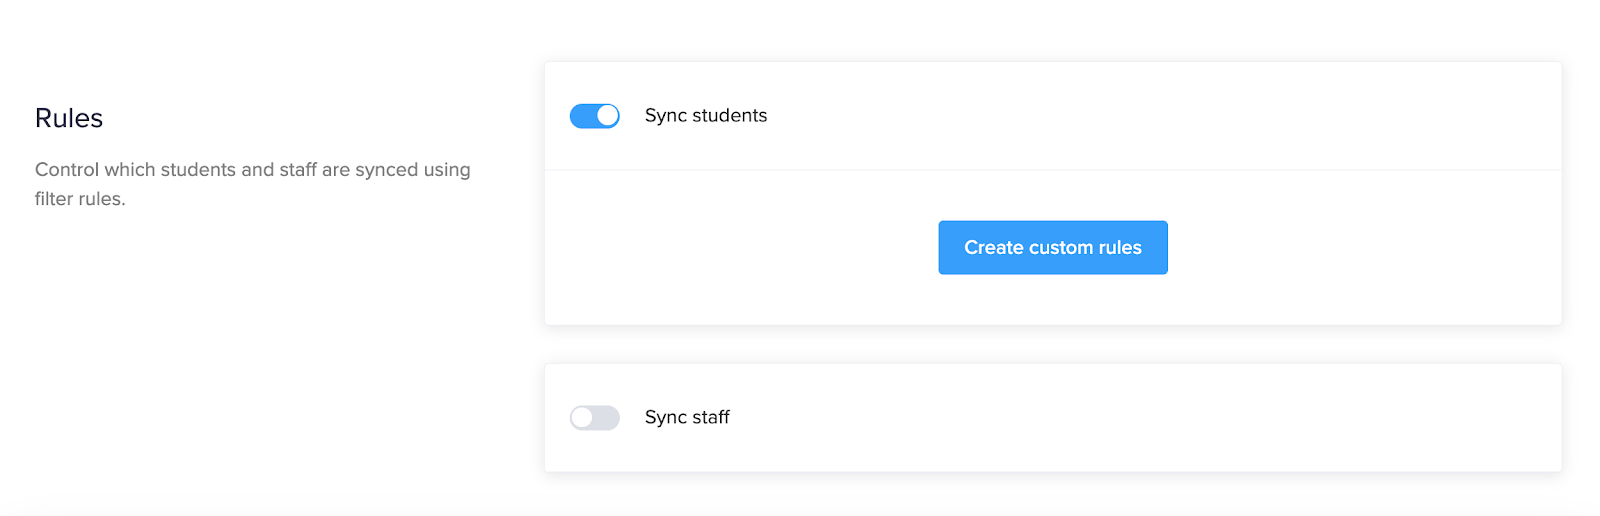Select the "Sync staff" label text
Screen dimensions: 1600x516
pos(687,418)
